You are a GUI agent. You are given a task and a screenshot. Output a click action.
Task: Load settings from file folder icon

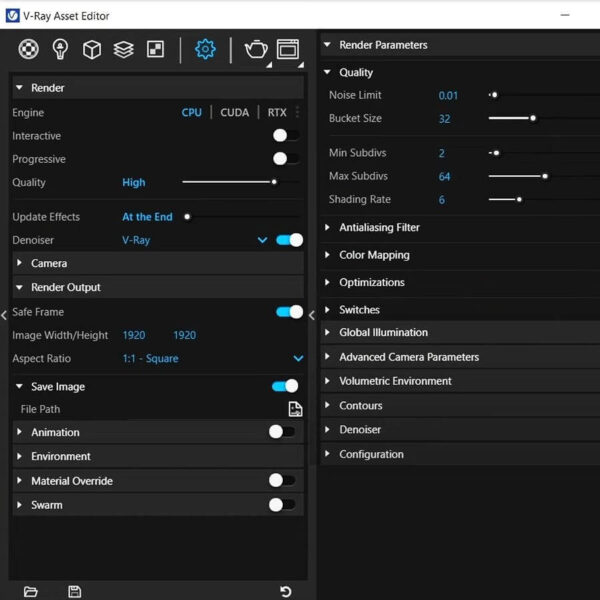pos(31,592)
